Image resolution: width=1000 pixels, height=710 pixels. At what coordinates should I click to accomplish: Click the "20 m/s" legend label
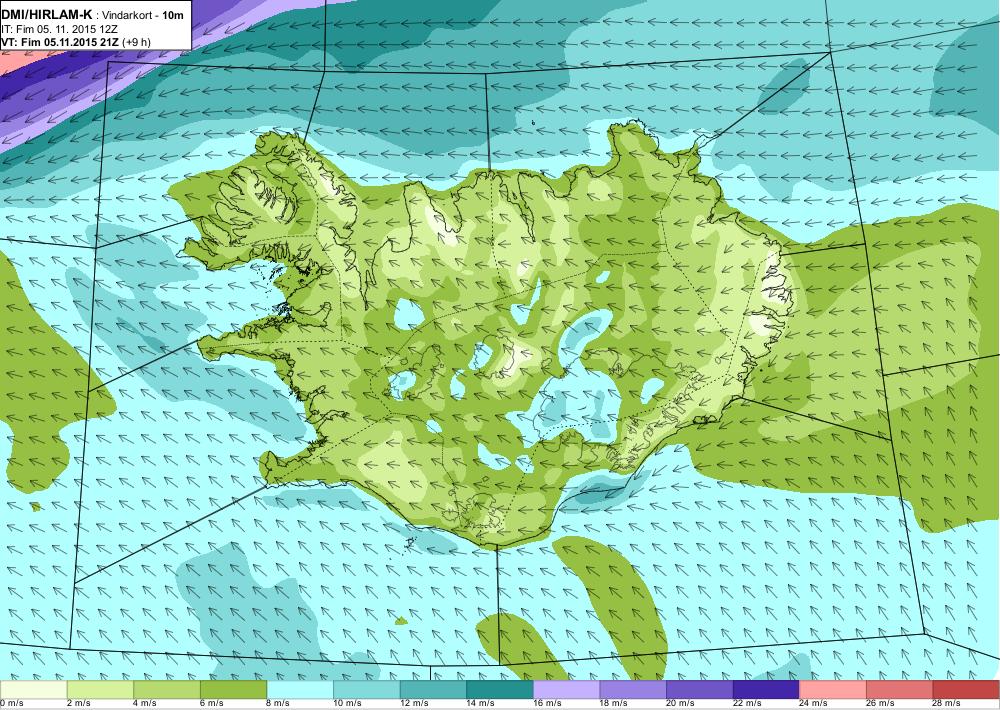tap(680, 704)
